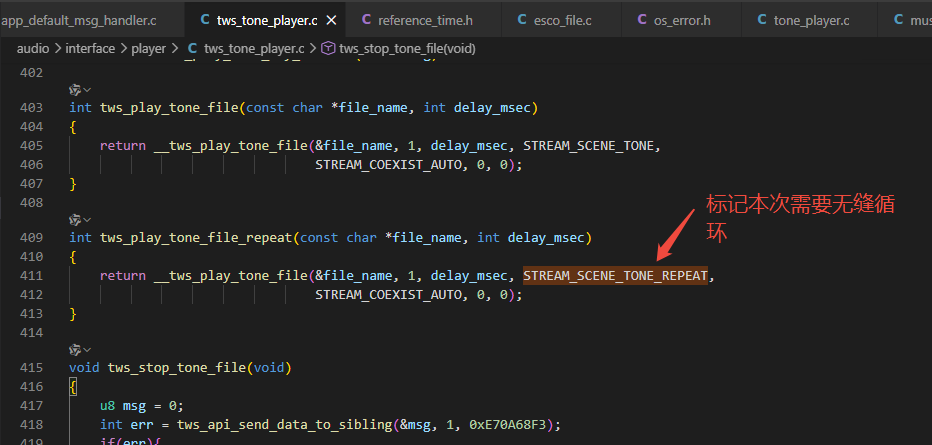Click AI codelens icon above tws_stop_tone_file

(x=75, y=349)
